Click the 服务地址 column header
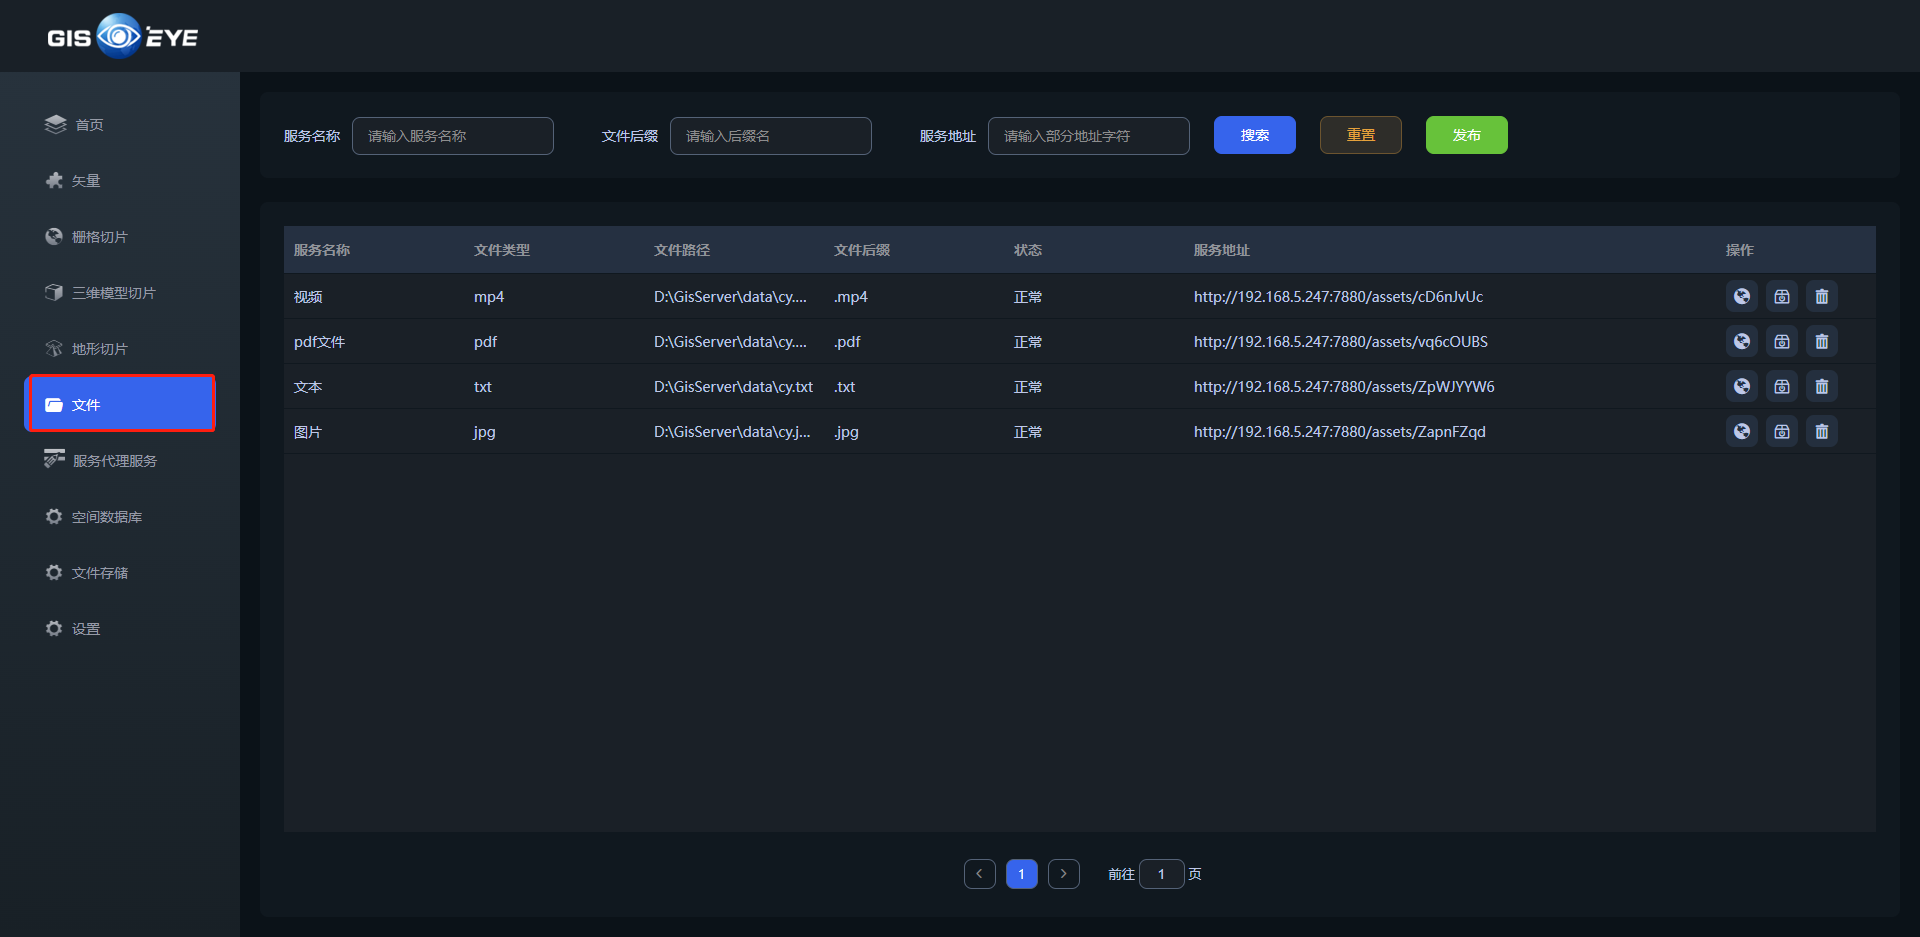The height and width of the screenshot is (937, 1920). pyautogui.click(x=1222, y=250)
